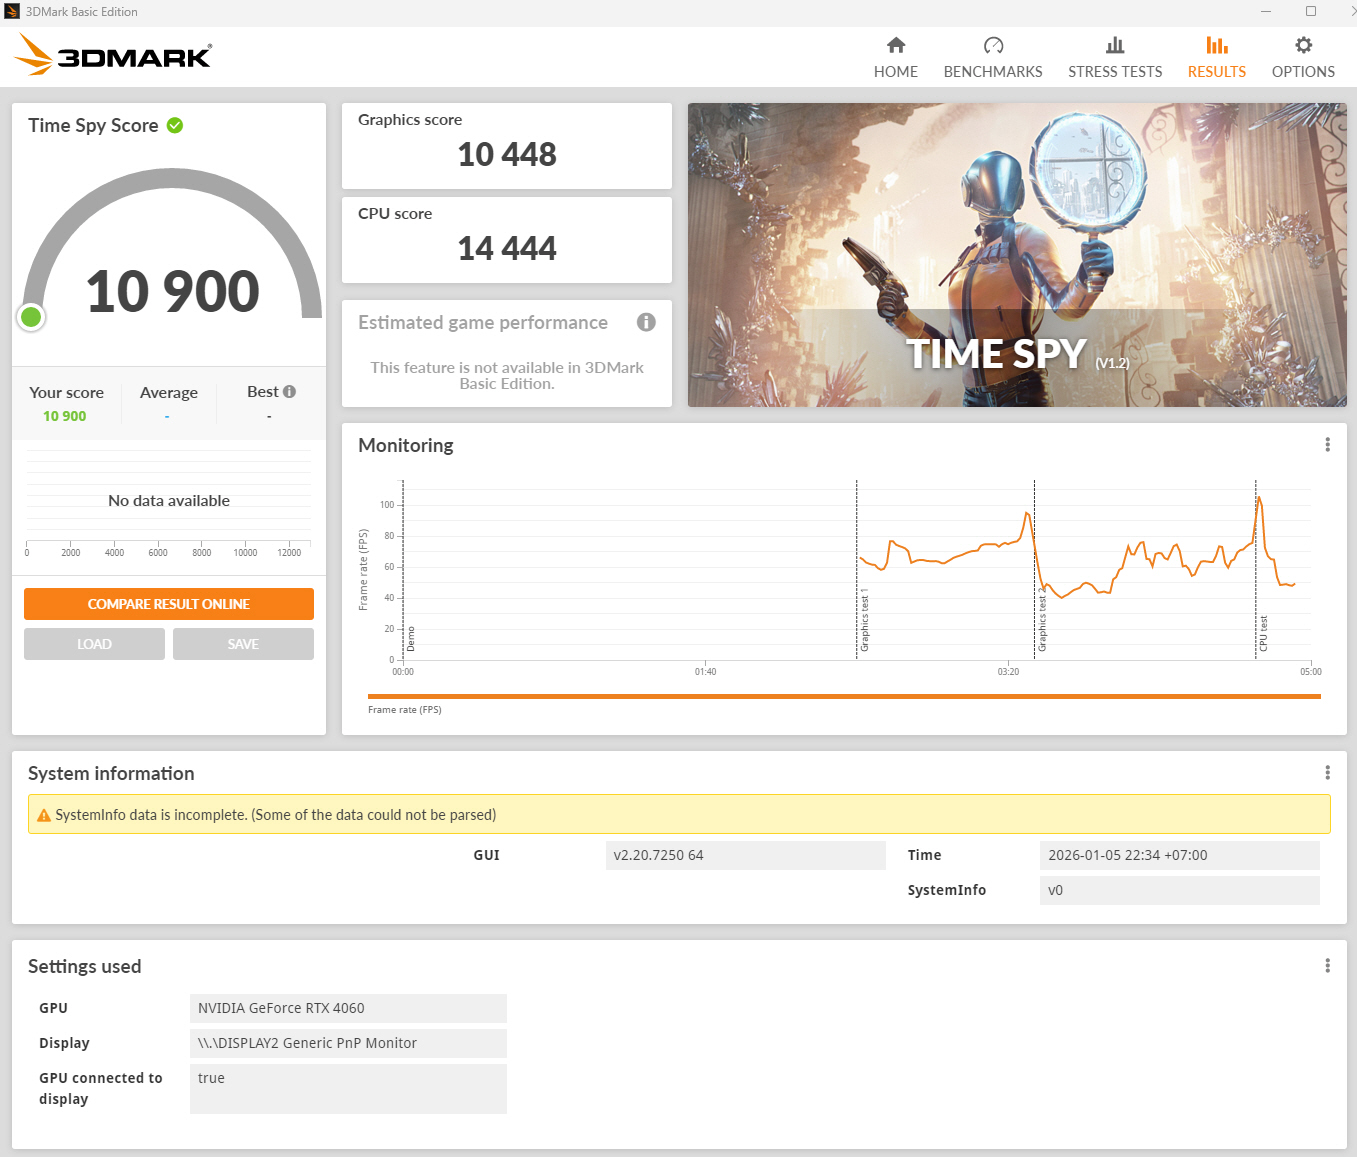Click the 3DMark logo
The height and width of the screenshot is (1157, 1357).
point(114,55)
